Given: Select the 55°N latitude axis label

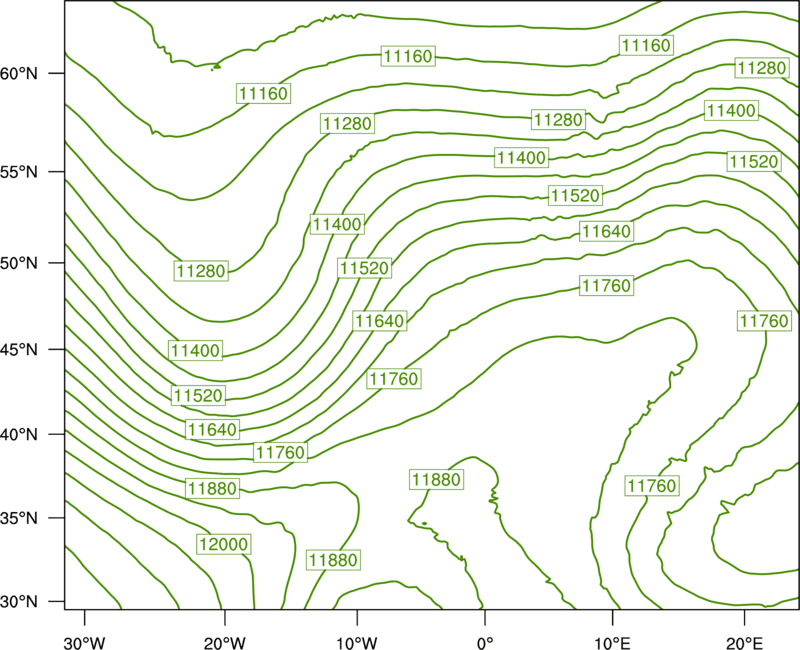Looking at the screenshot, I should (19, 172).
